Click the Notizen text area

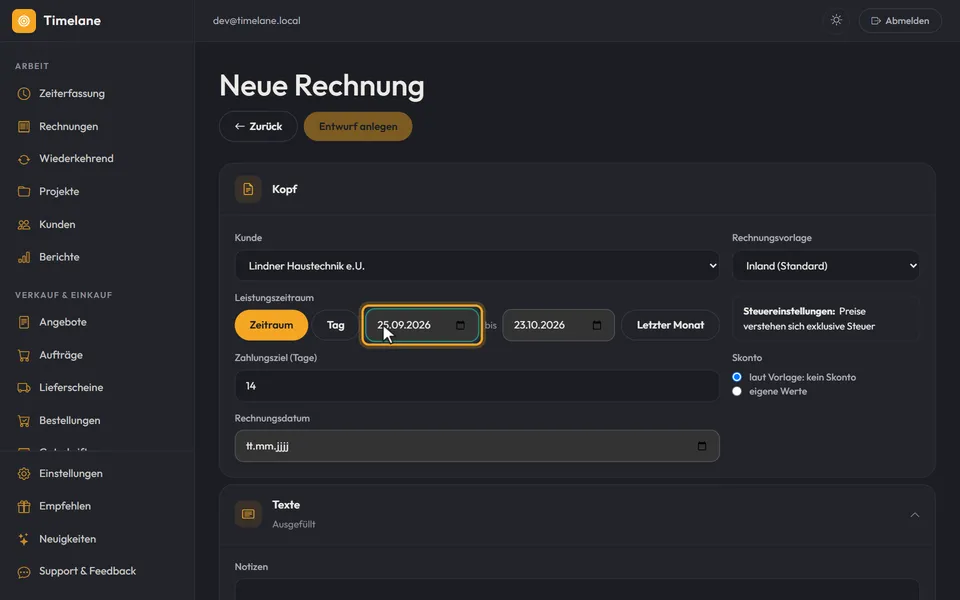click(x=577, y=589)
